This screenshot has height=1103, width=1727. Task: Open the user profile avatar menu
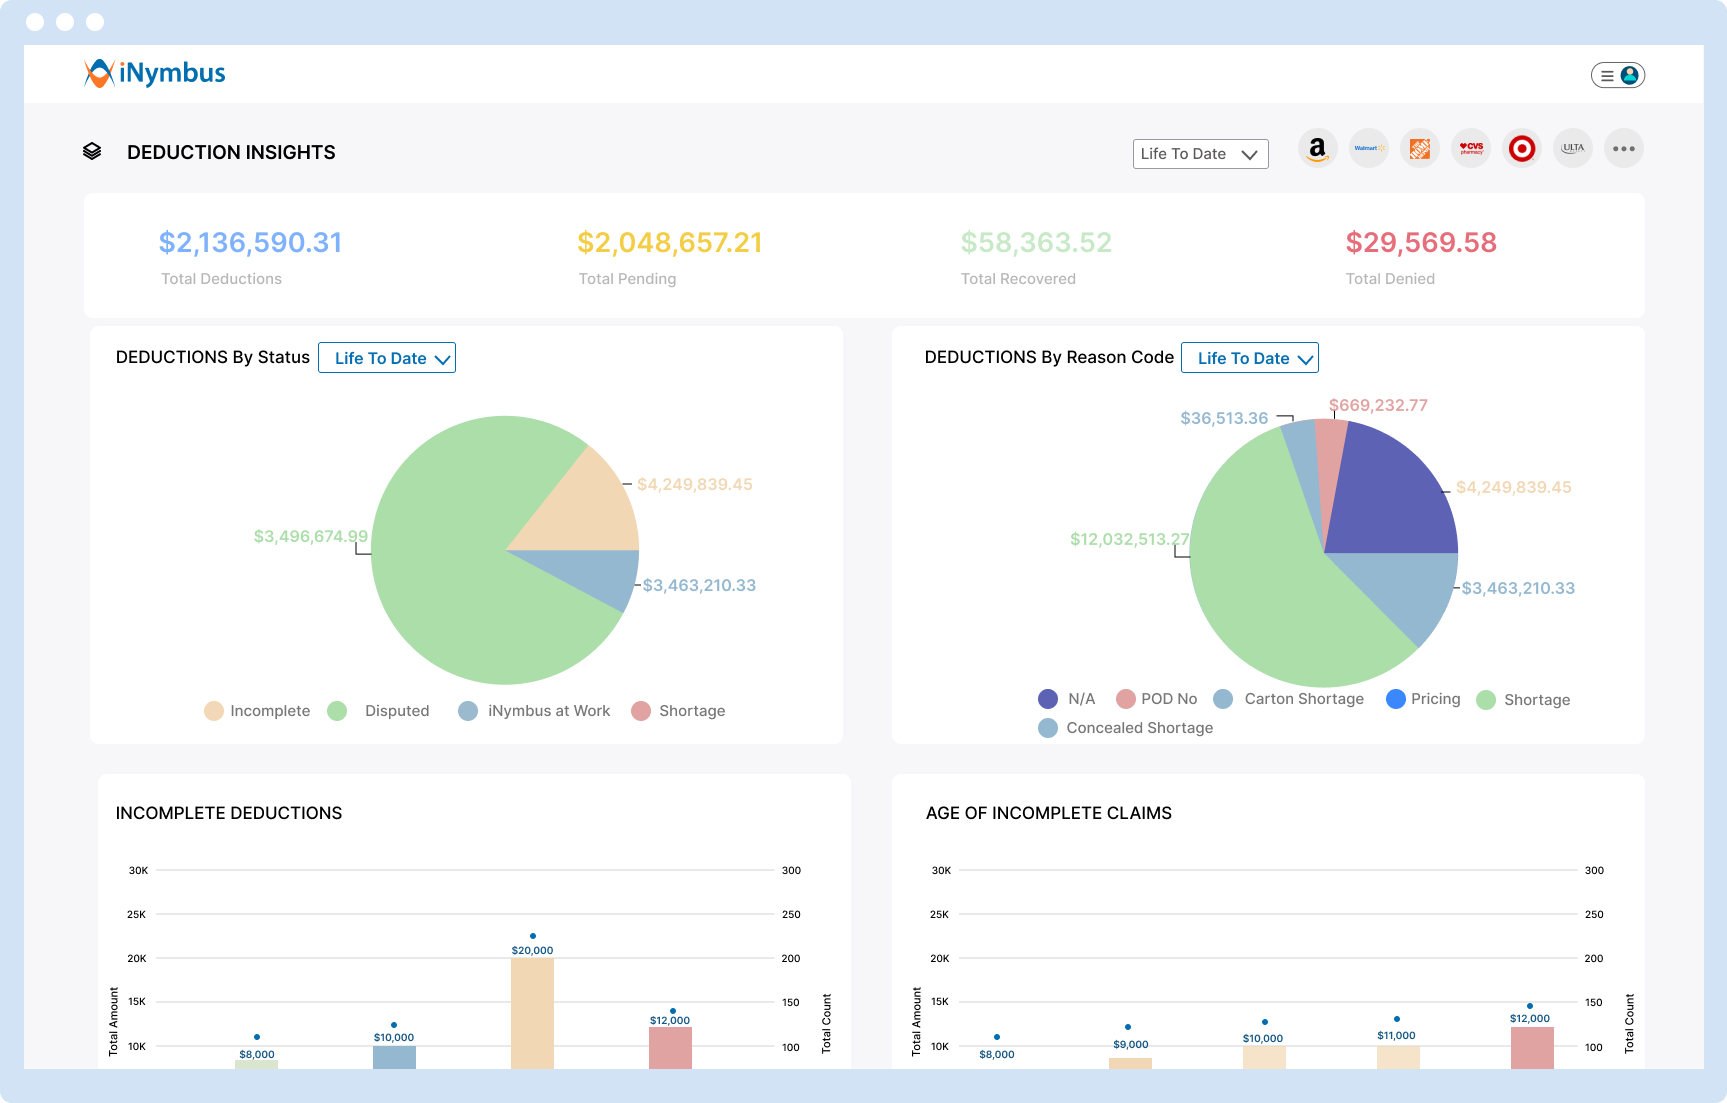pyautogui.click(x=1630, y=73)
